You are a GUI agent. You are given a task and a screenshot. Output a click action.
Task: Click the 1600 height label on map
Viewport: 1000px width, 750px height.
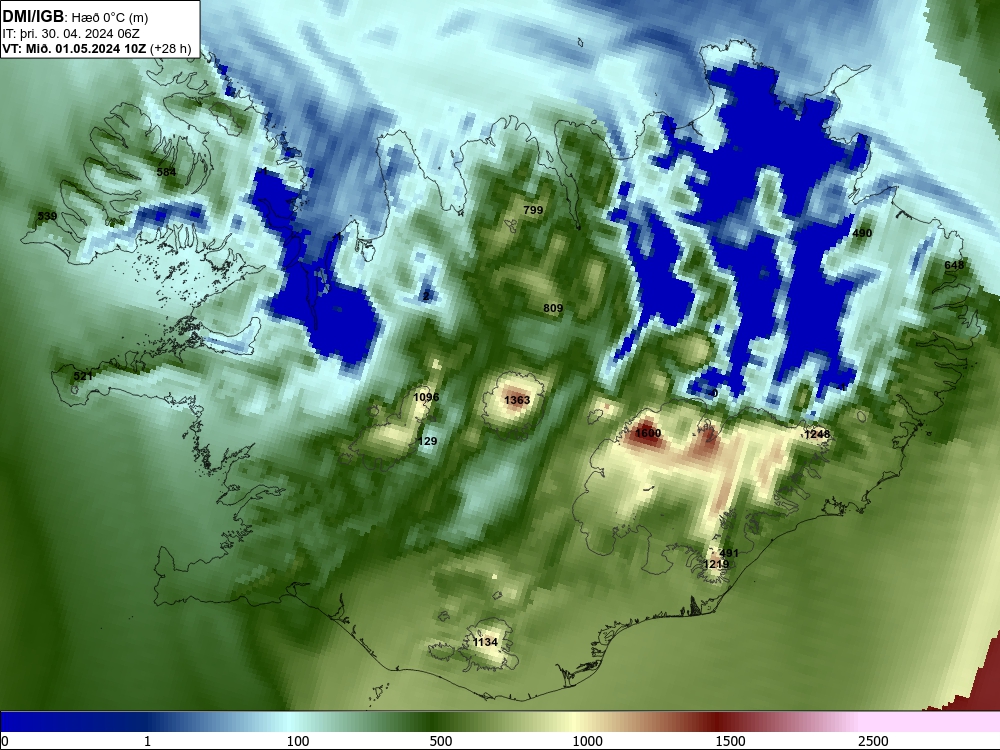point(648,433)
